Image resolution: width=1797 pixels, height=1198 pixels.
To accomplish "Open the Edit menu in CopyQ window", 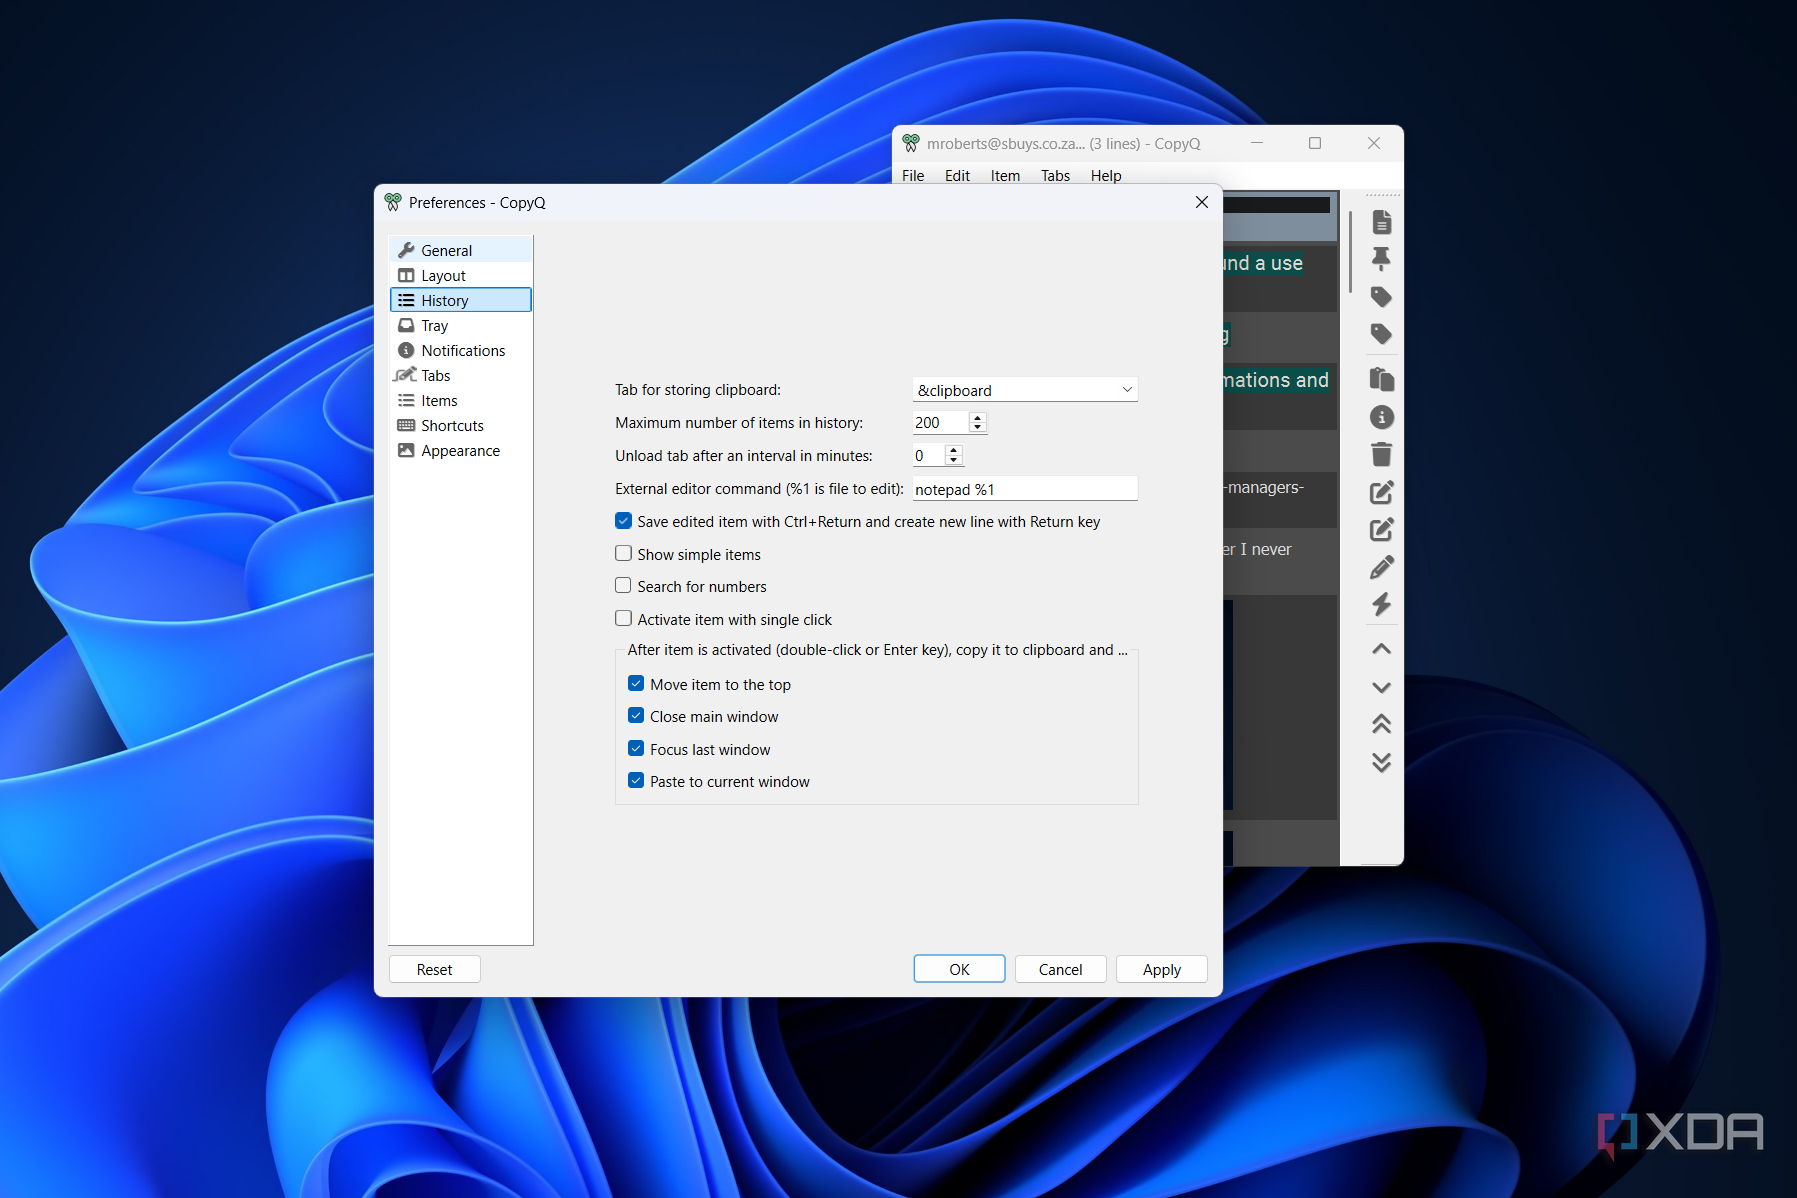I will tap(957, 175).
